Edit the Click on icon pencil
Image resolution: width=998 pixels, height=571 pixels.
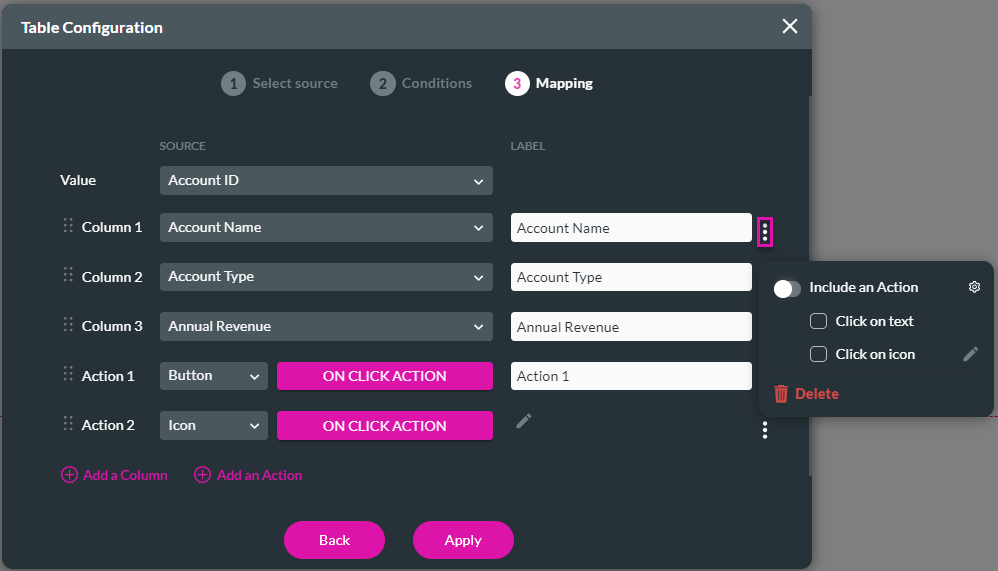970,354
